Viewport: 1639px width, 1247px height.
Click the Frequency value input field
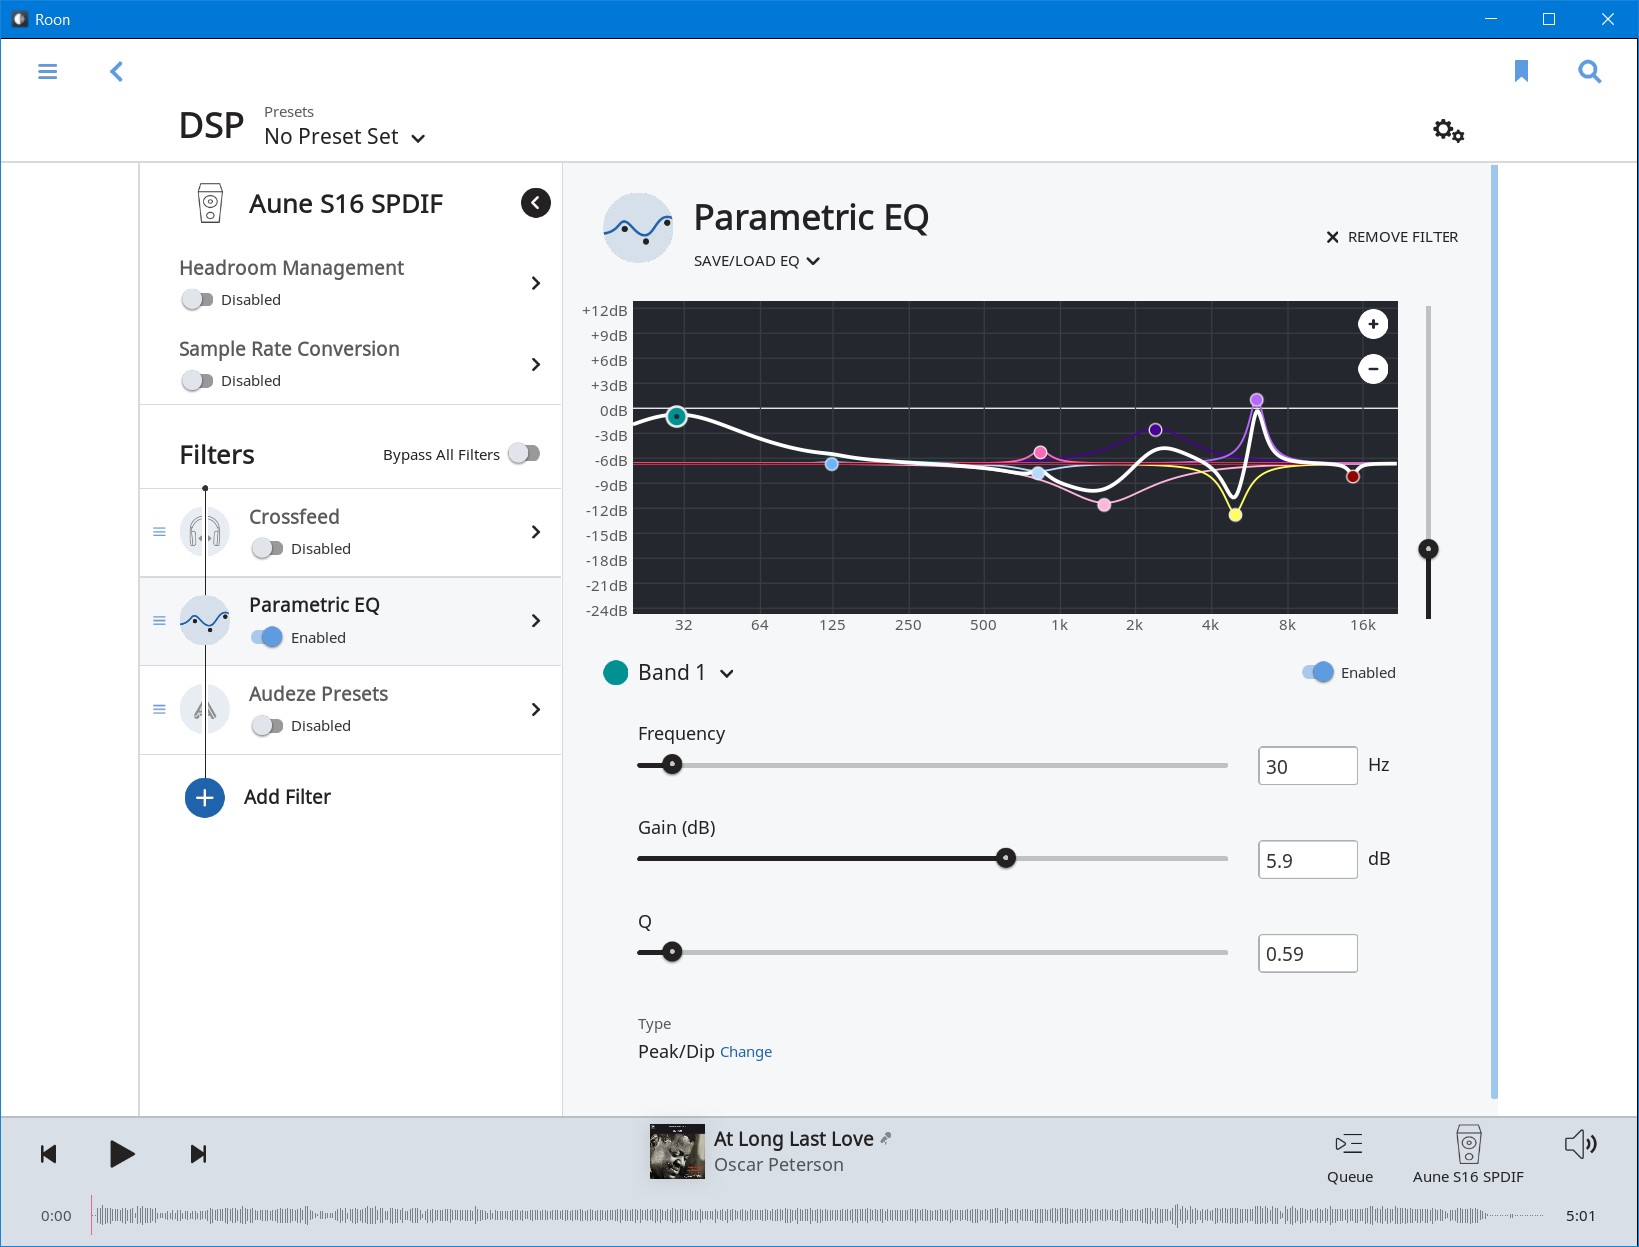coord(1308,766)
